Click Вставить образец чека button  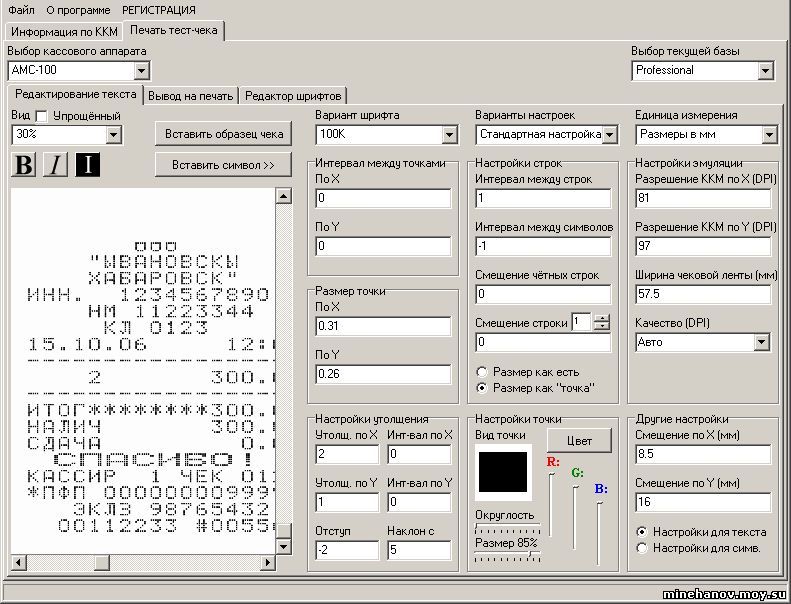pyautogui.click(x=223, y=134)
